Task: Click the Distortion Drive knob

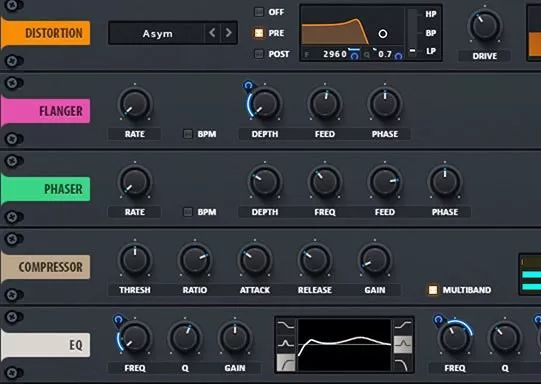Action: tap(485, 26)
